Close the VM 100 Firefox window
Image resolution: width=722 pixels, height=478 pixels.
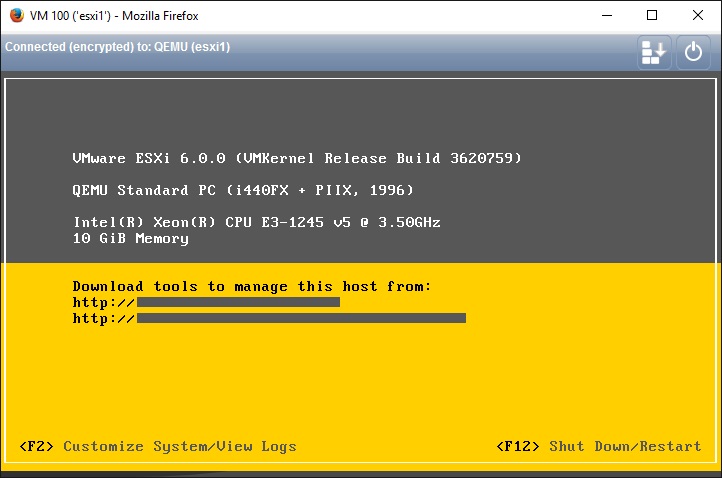tap(697, 16)
